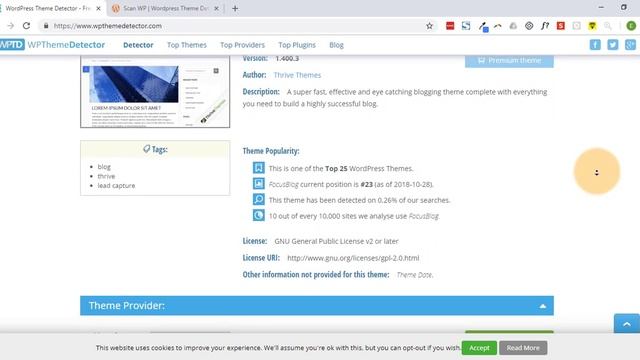Click the grey cloud drive extension icon
This screenshot has width=640, height=360.
click(513, 26)
